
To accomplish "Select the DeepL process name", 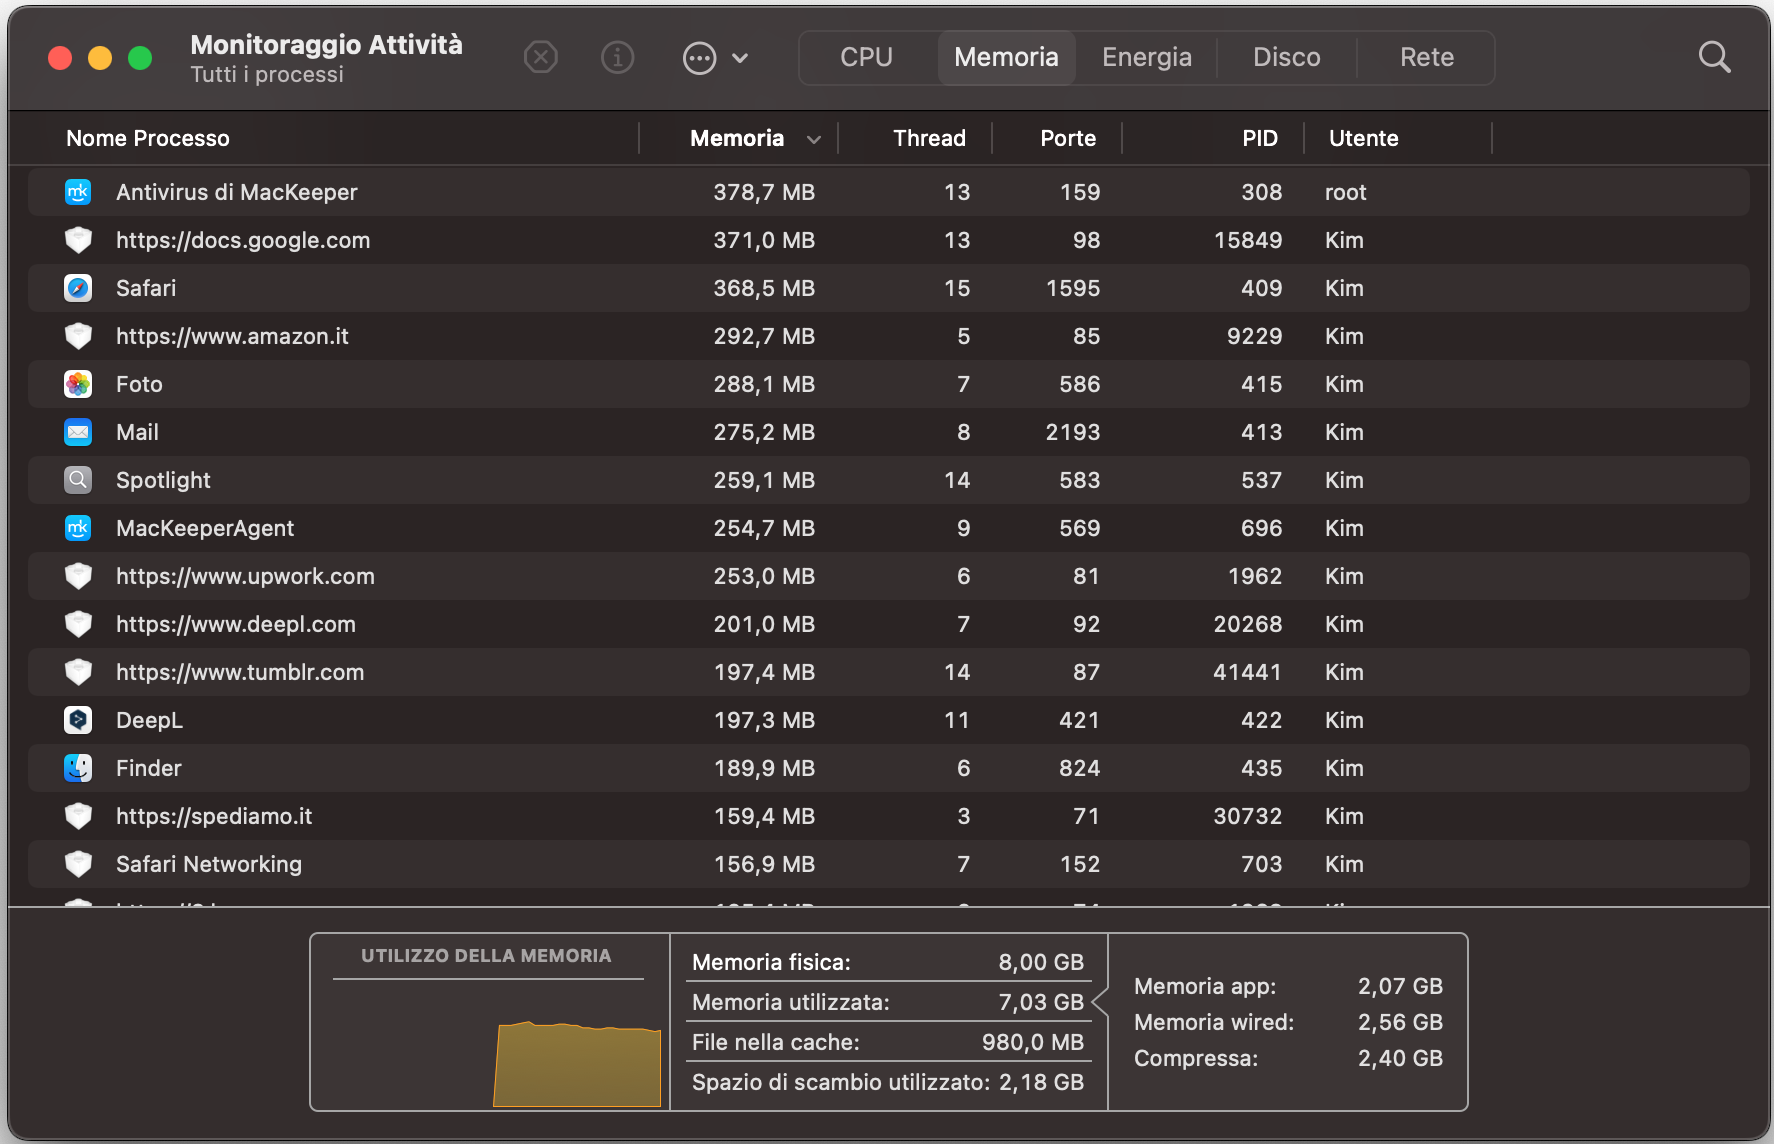I will [149, 720].
